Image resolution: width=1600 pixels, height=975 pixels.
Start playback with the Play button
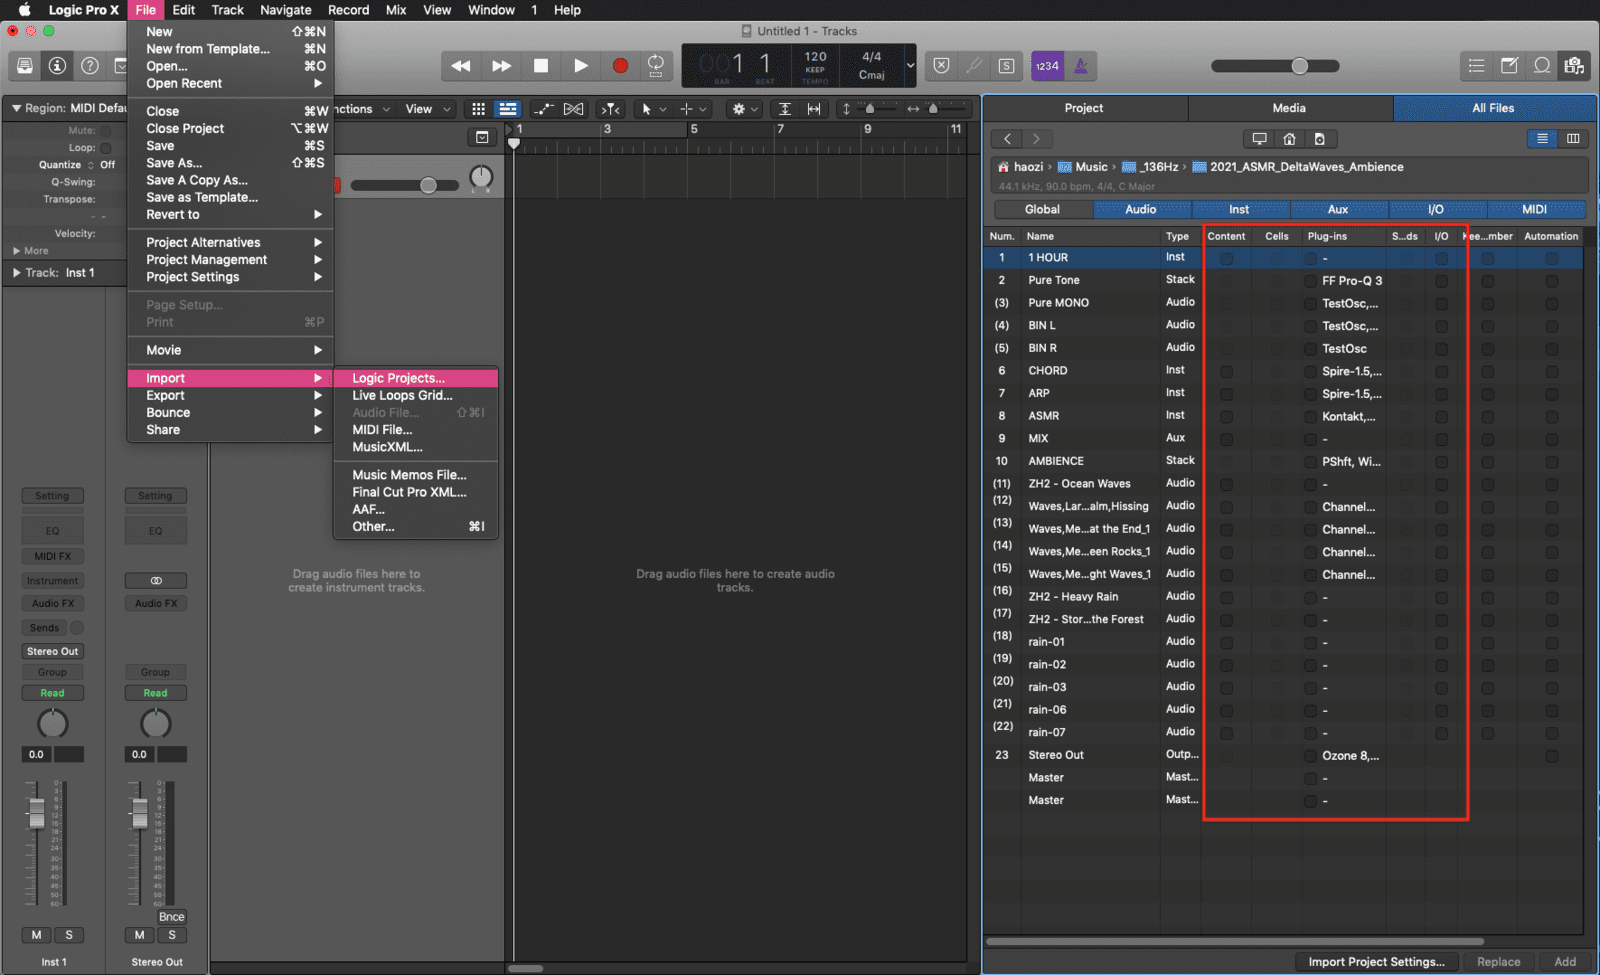[581, 66]
